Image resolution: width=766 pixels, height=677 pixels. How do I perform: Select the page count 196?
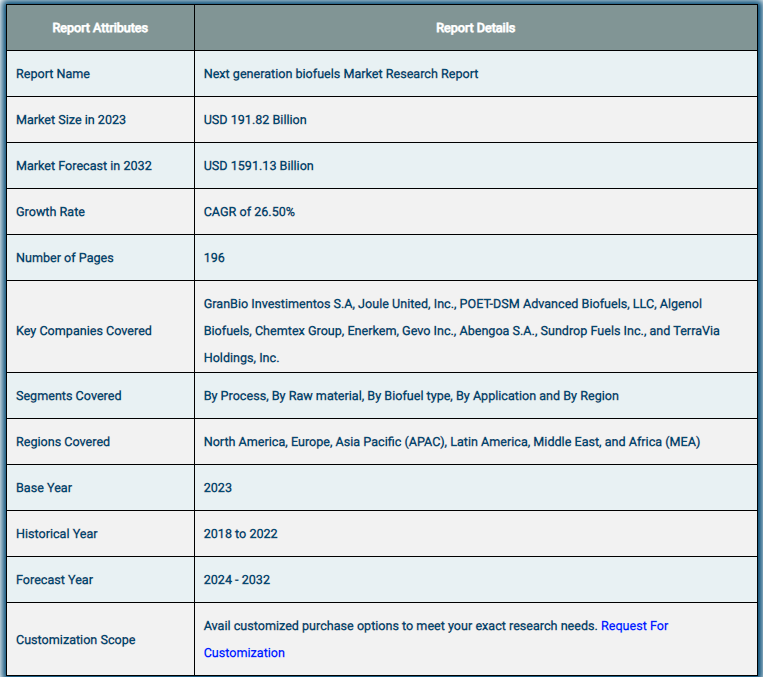coord(214,257)
